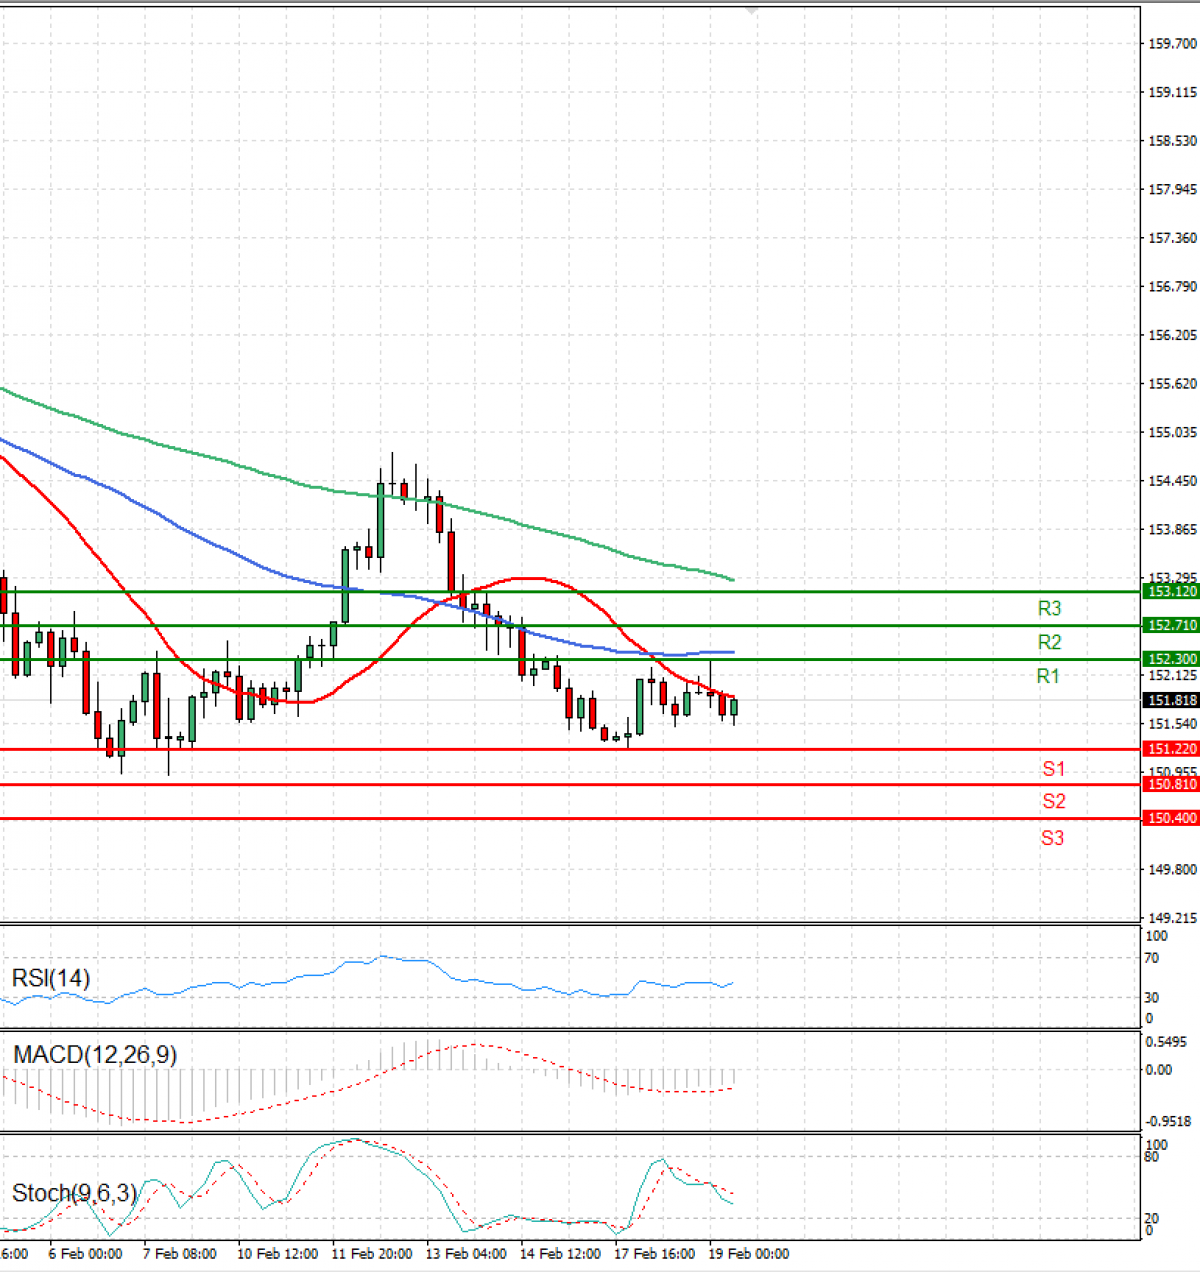Click the current price tag 151.818
Image resolution: width=1200 pixels, height=1272 pixels.
pyautogui.click(x=1171, y=701)
